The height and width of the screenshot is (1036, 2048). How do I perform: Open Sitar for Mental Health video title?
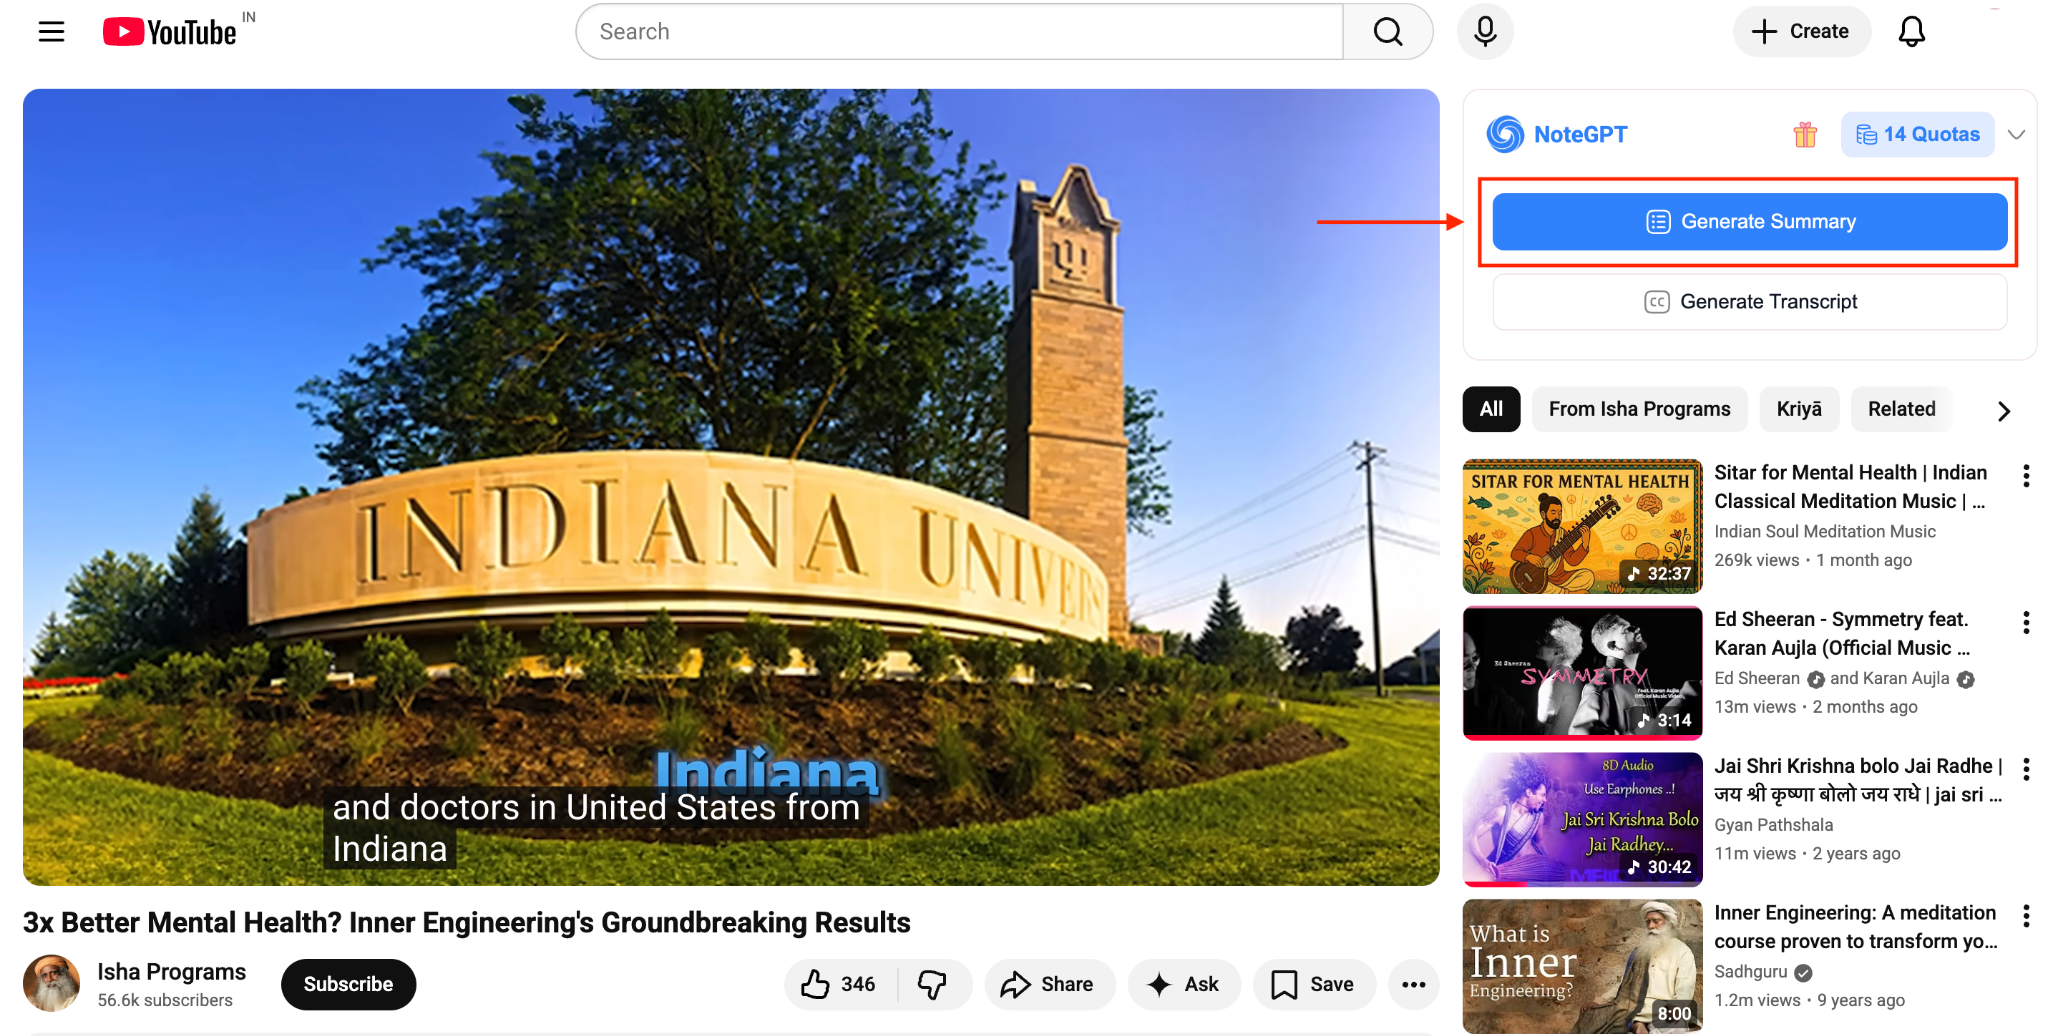pos(1850,487)
